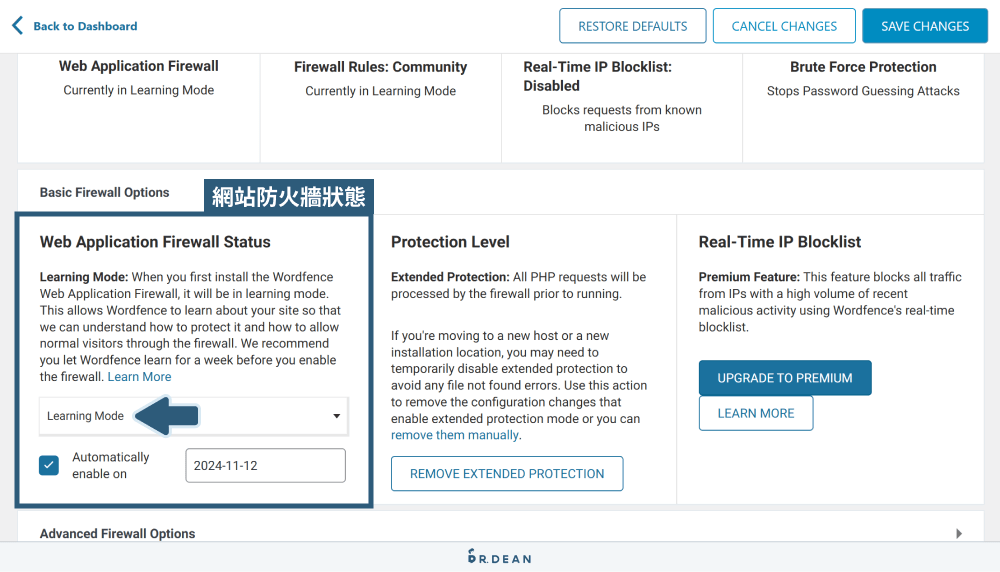Image resolution: width=1000 pixels, height=572 pixels.
Task: Edit the 2024-11-12 date field
Action: [265, 466]
